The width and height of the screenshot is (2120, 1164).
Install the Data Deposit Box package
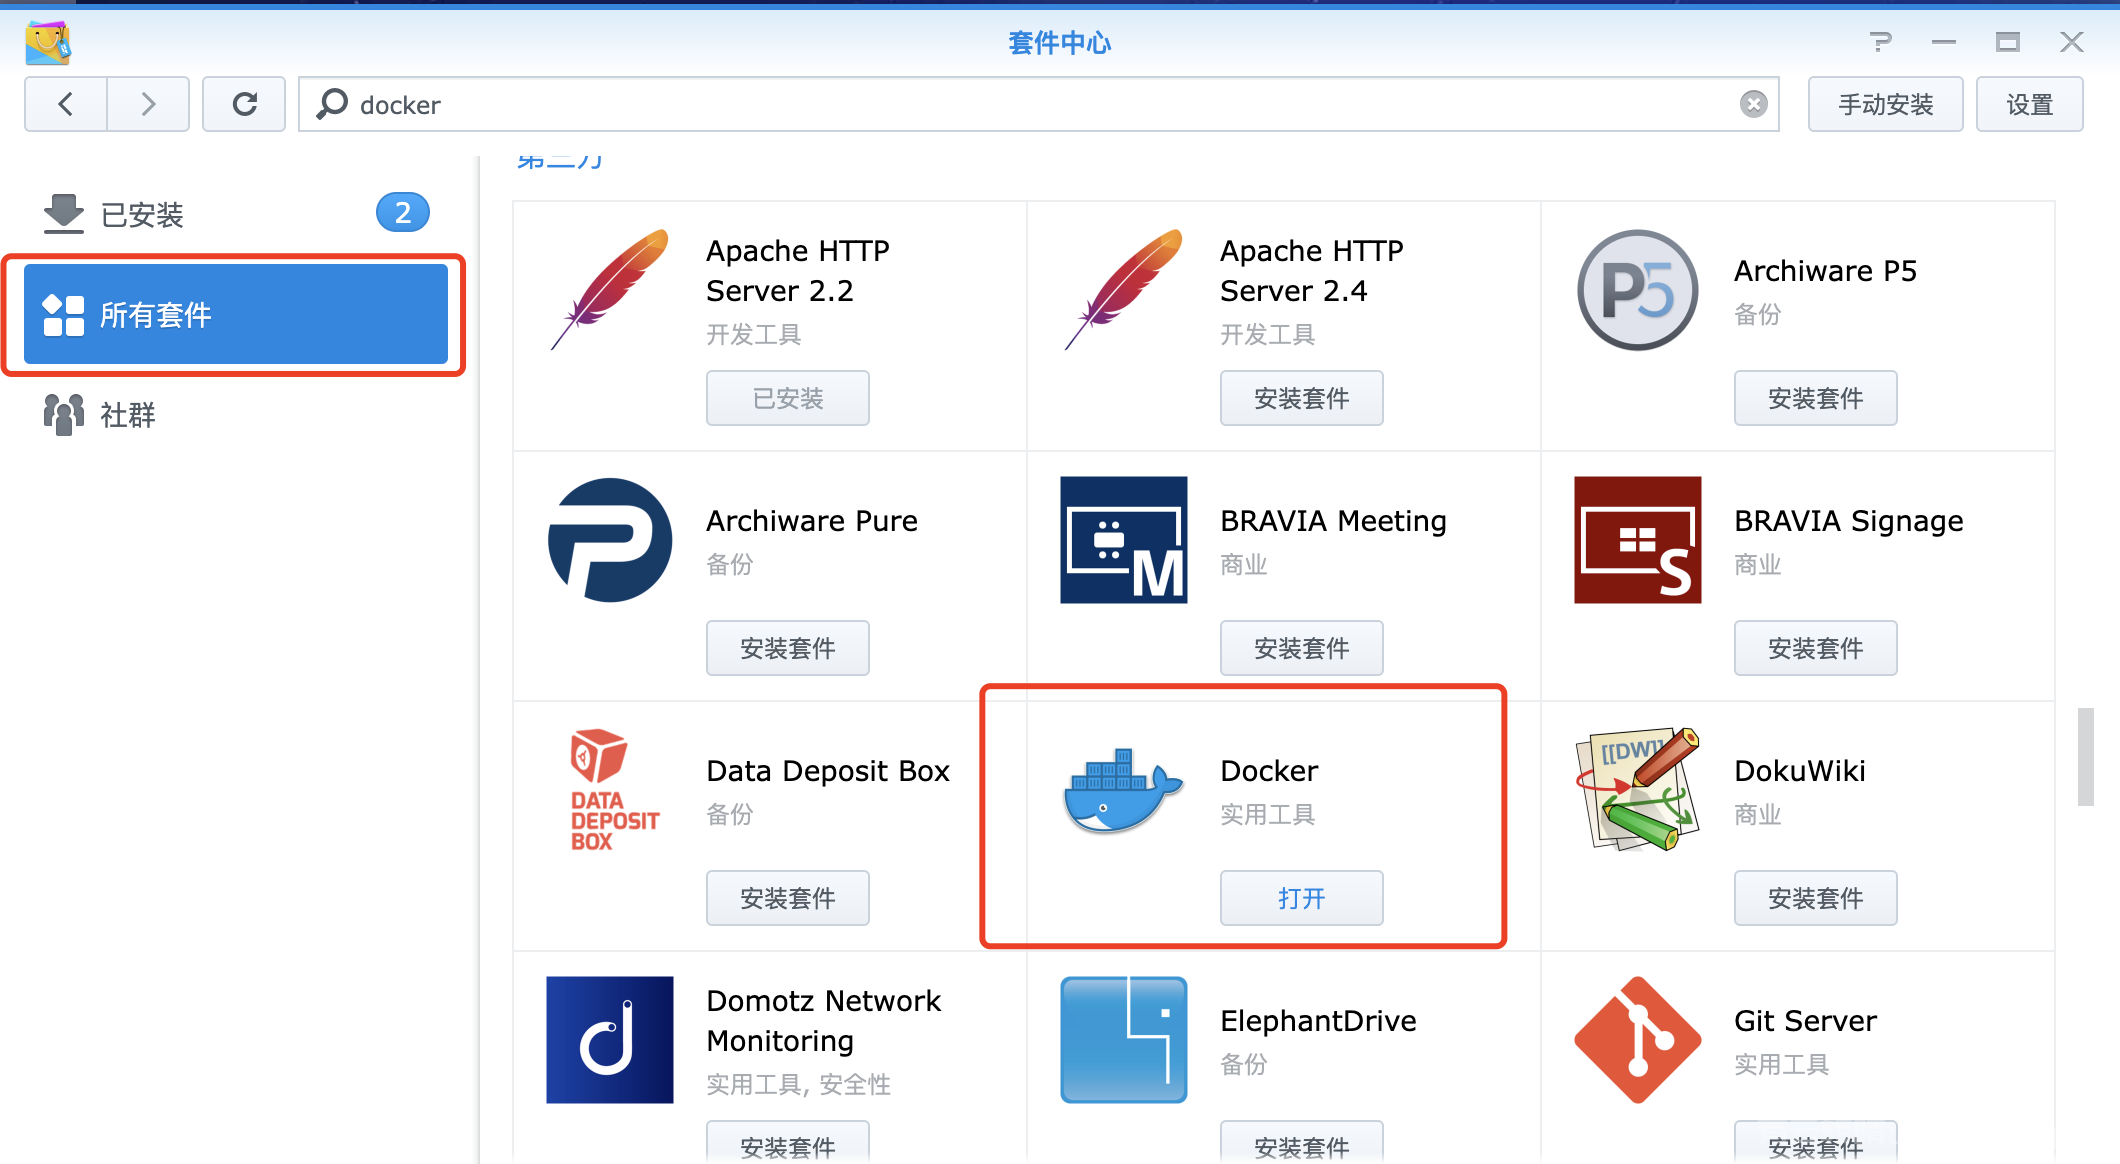click(x=788, y=898)
